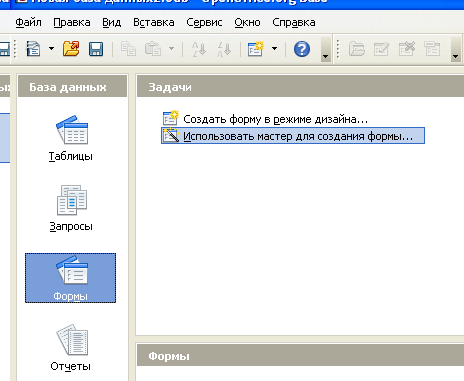Expand the form toolbar overflow arrow
The width and height of the screenshot is (464, 381).
(455, 49)
